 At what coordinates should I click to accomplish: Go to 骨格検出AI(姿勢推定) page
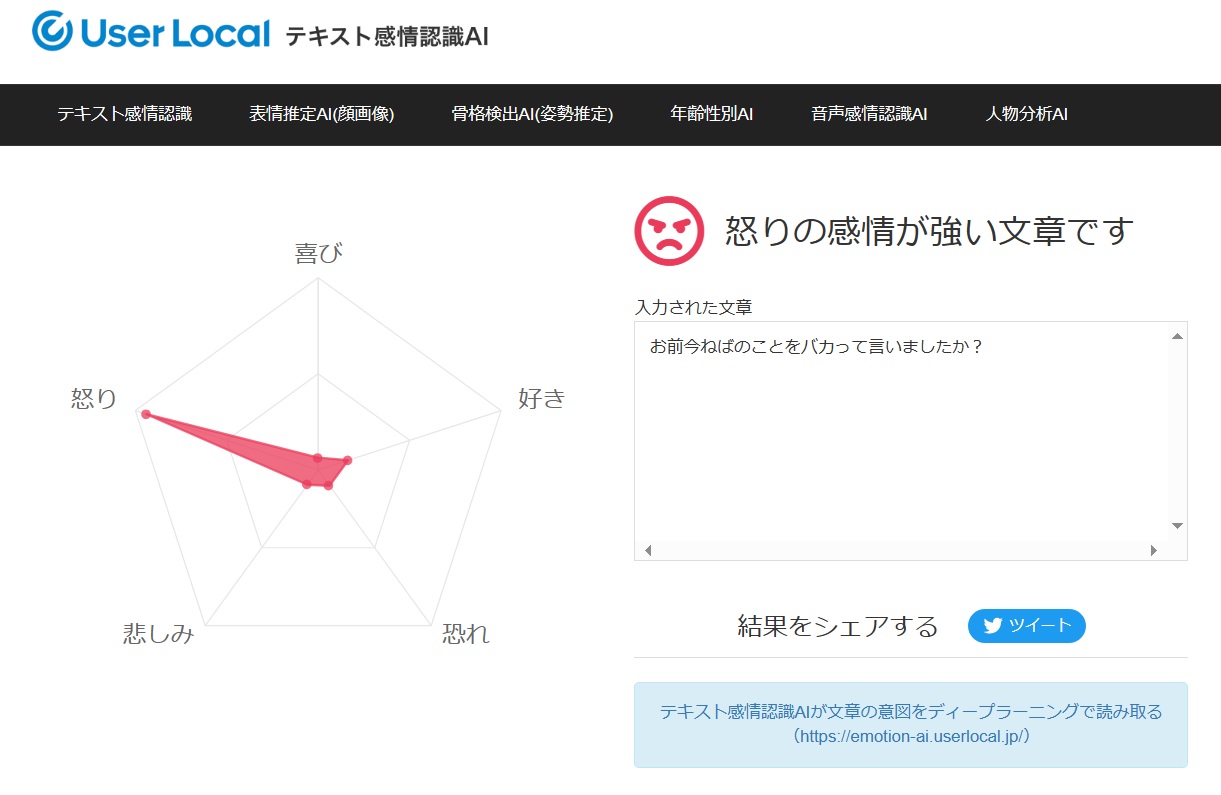pyautogui.click(x=532, y=114)
